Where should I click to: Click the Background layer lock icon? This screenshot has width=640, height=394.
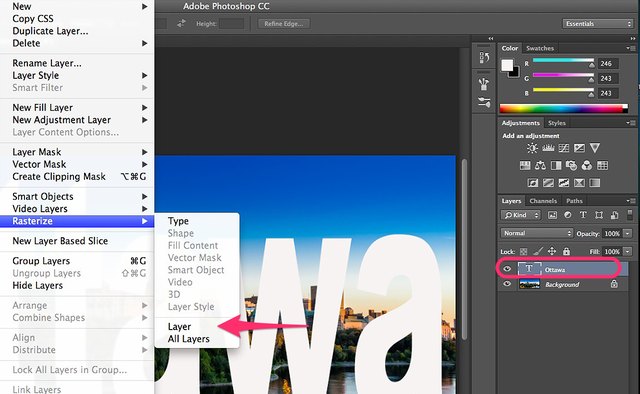pyautogui.click(x=614, y=284)
